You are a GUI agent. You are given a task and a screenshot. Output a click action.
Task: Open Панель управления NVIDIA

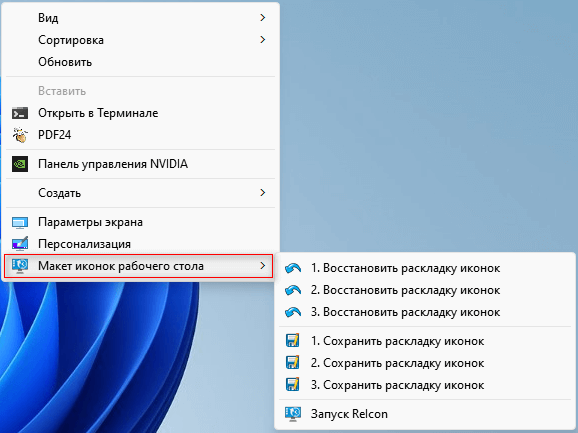140,164
